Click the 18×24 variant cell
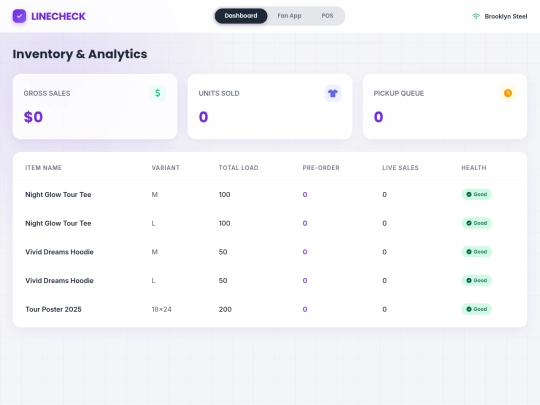The width and height of the screenshot is (540, 405). pos(162,309)
